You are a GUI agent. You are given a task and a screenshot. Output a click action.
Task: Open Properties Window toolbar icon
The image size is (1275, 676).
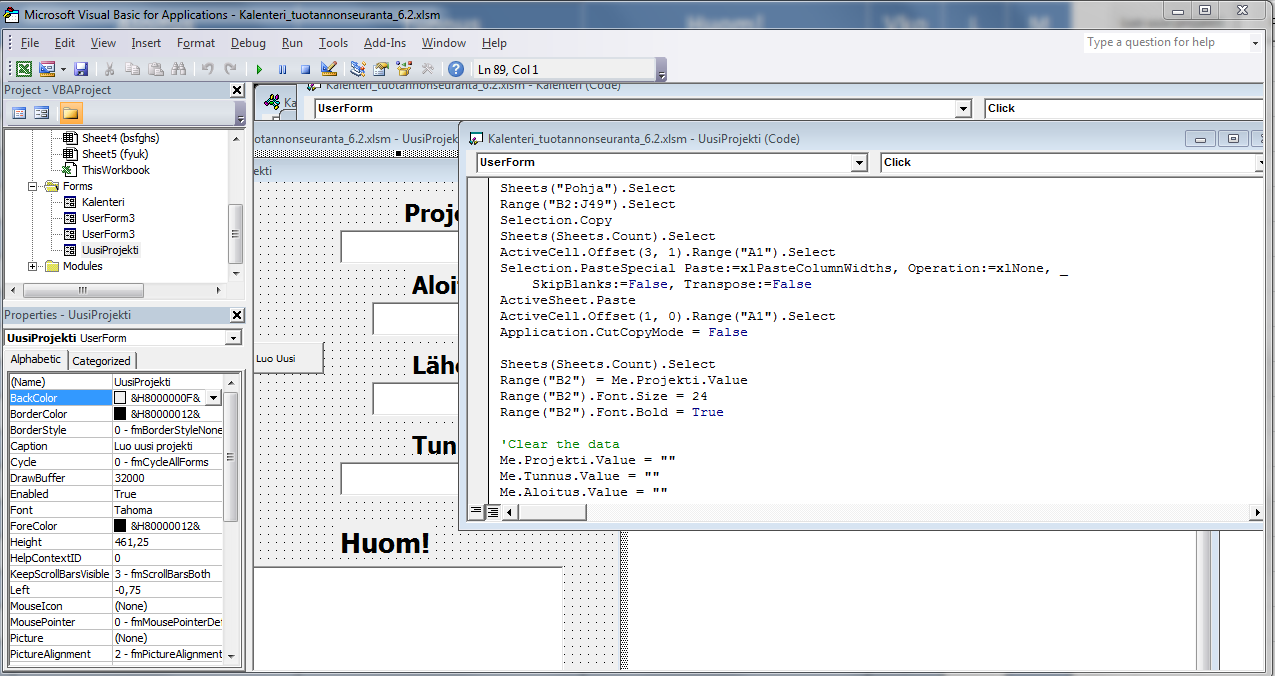tap(381, 69)
